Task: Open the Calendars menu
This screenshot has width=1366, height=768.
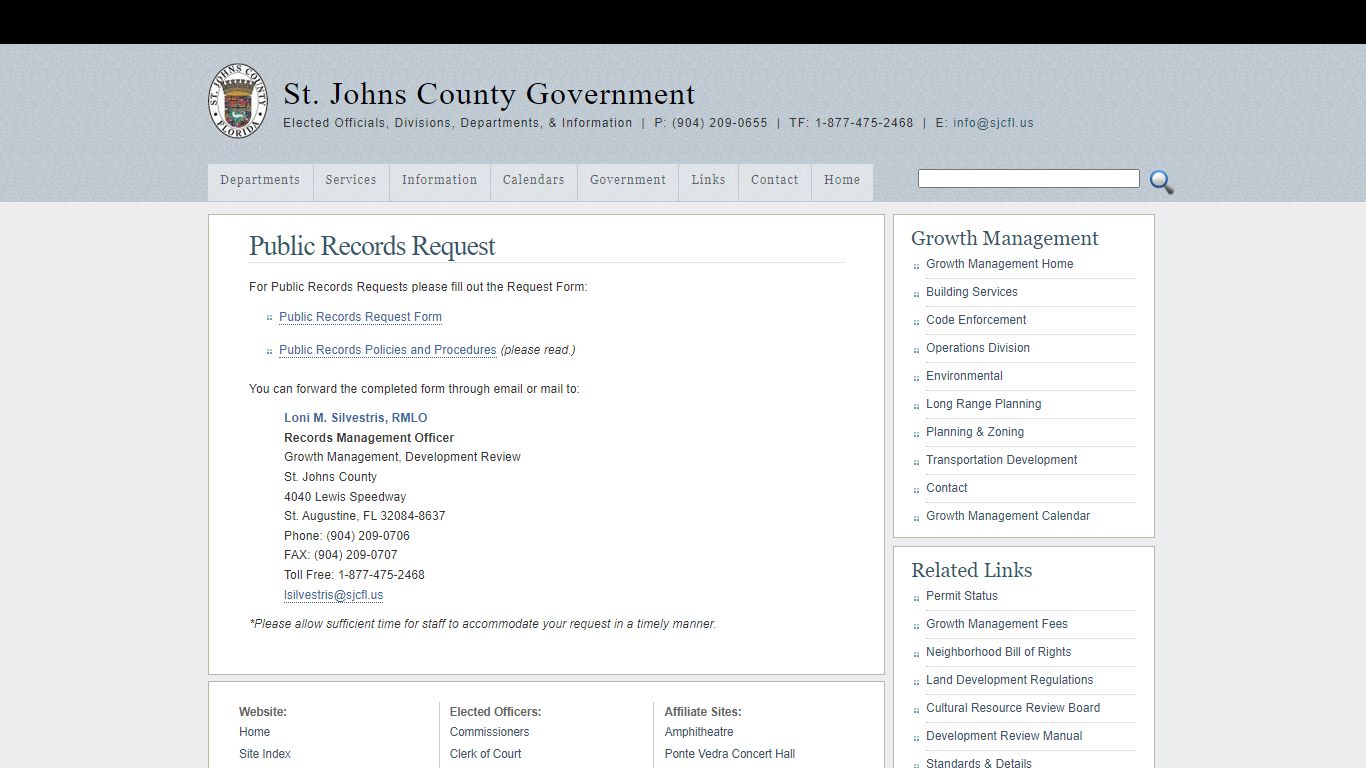Action: [534, 181]
